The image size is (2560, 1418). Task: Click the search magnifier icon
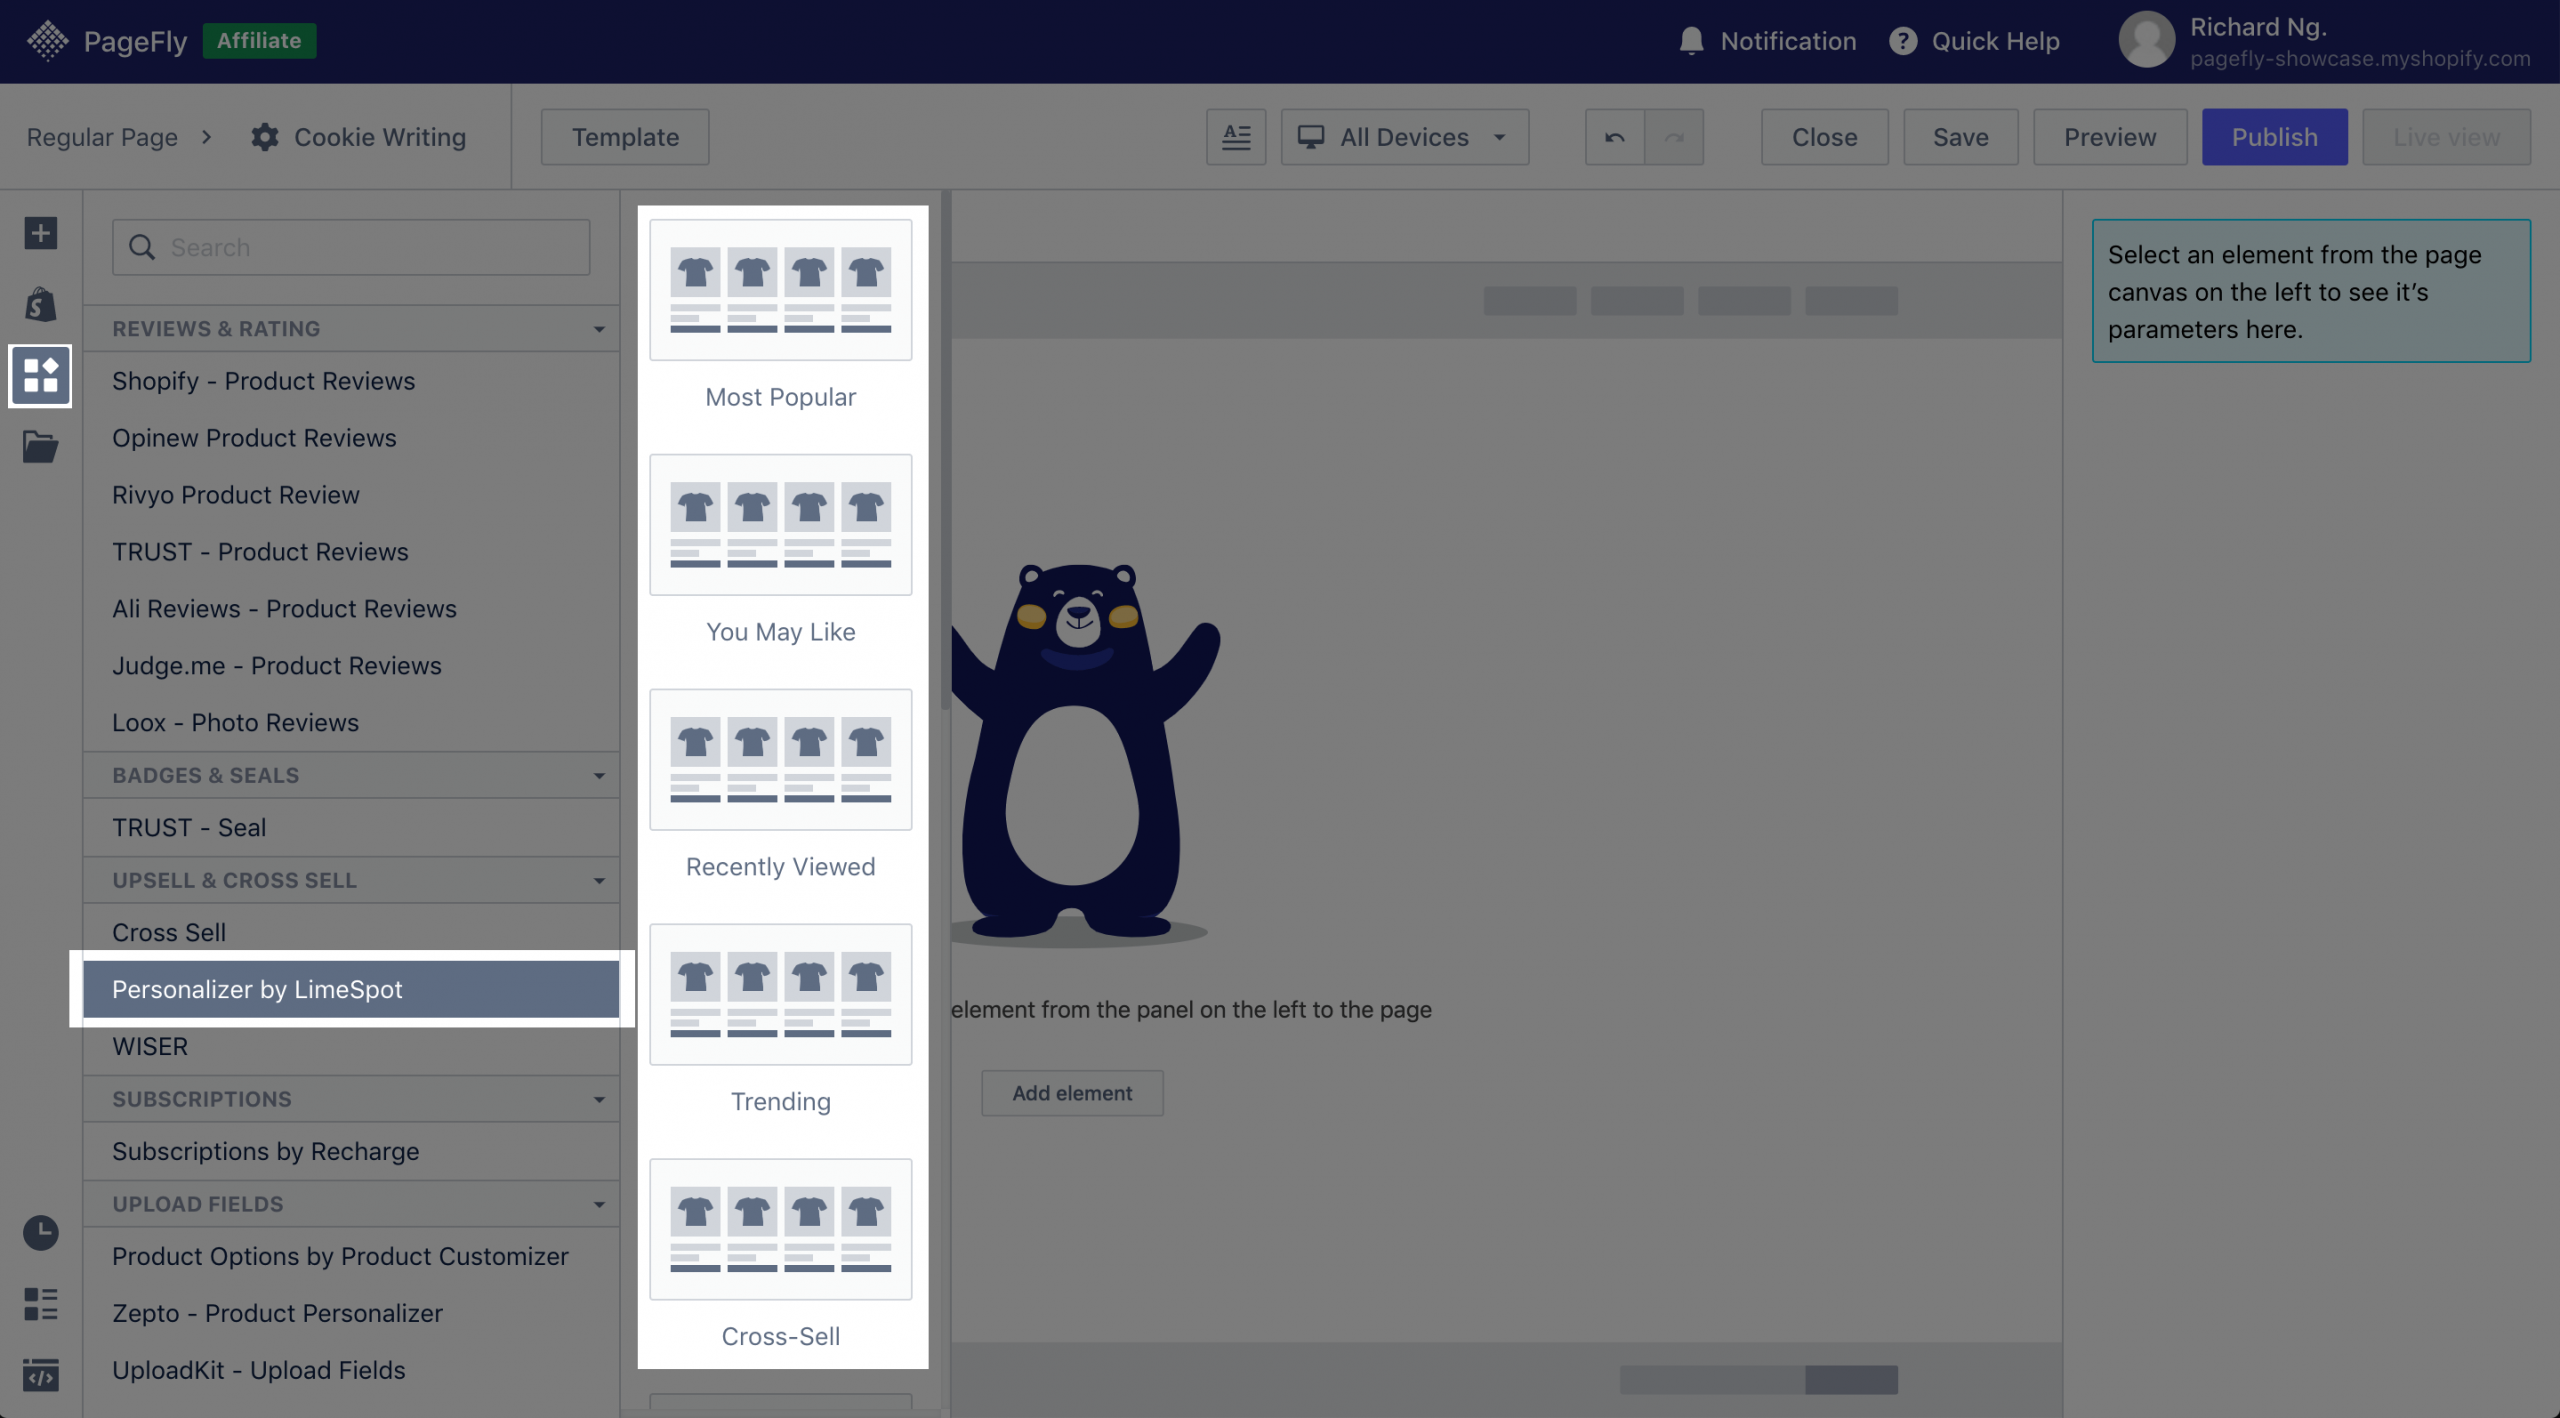coord(142,247)
